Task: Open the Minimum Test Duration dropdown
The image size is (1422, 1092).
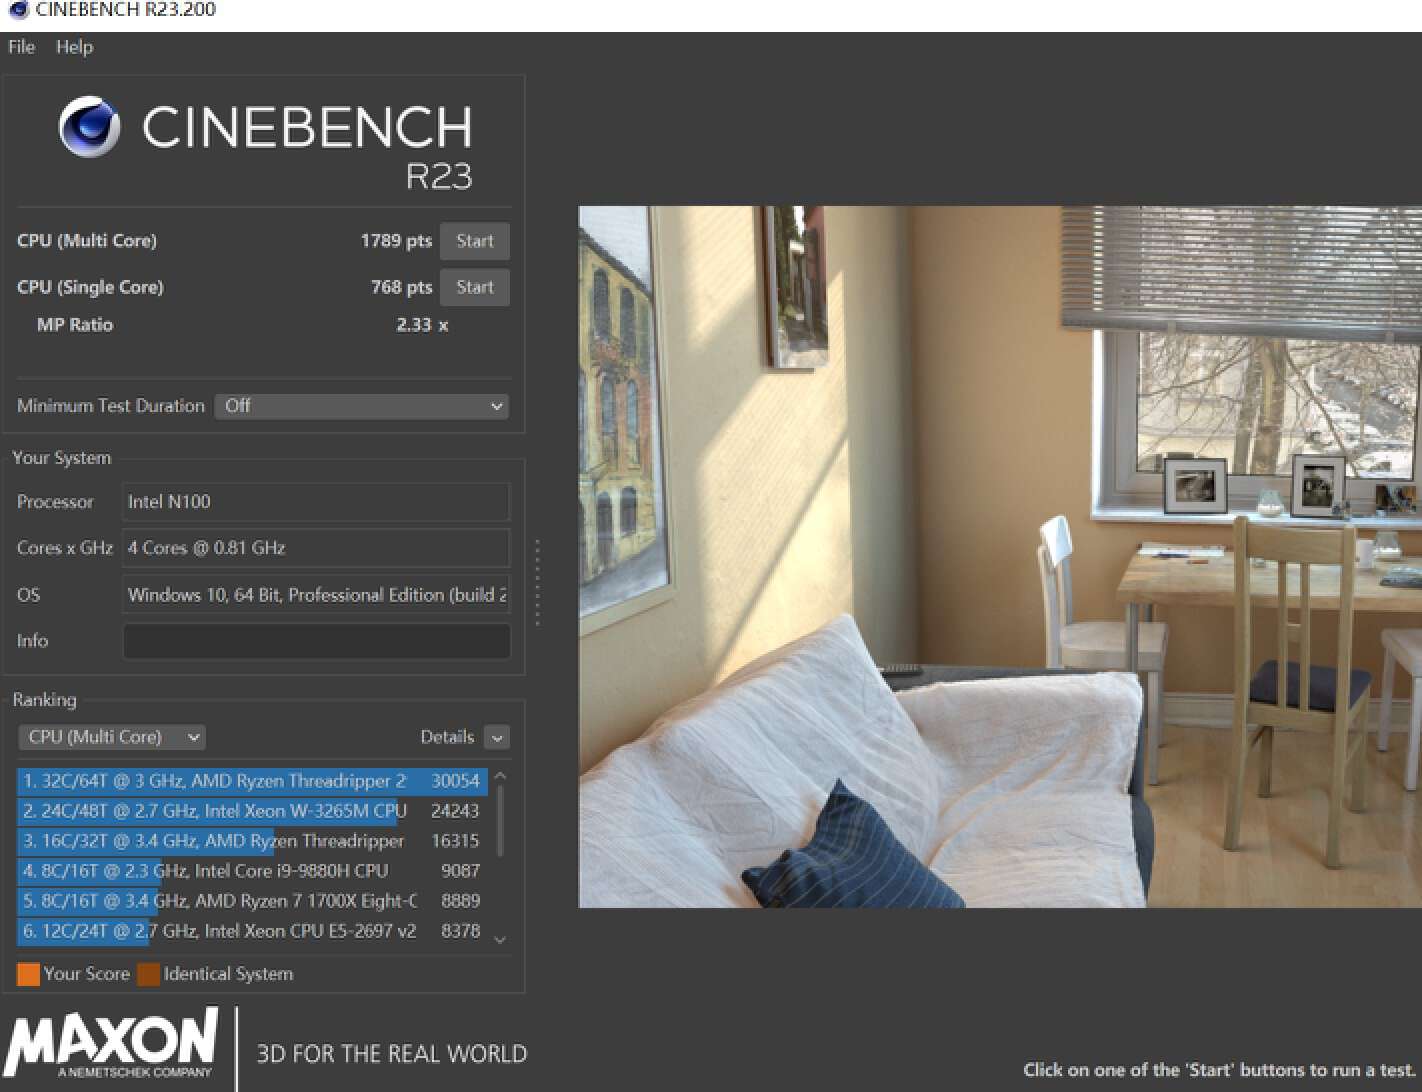Action: (362, 406)
